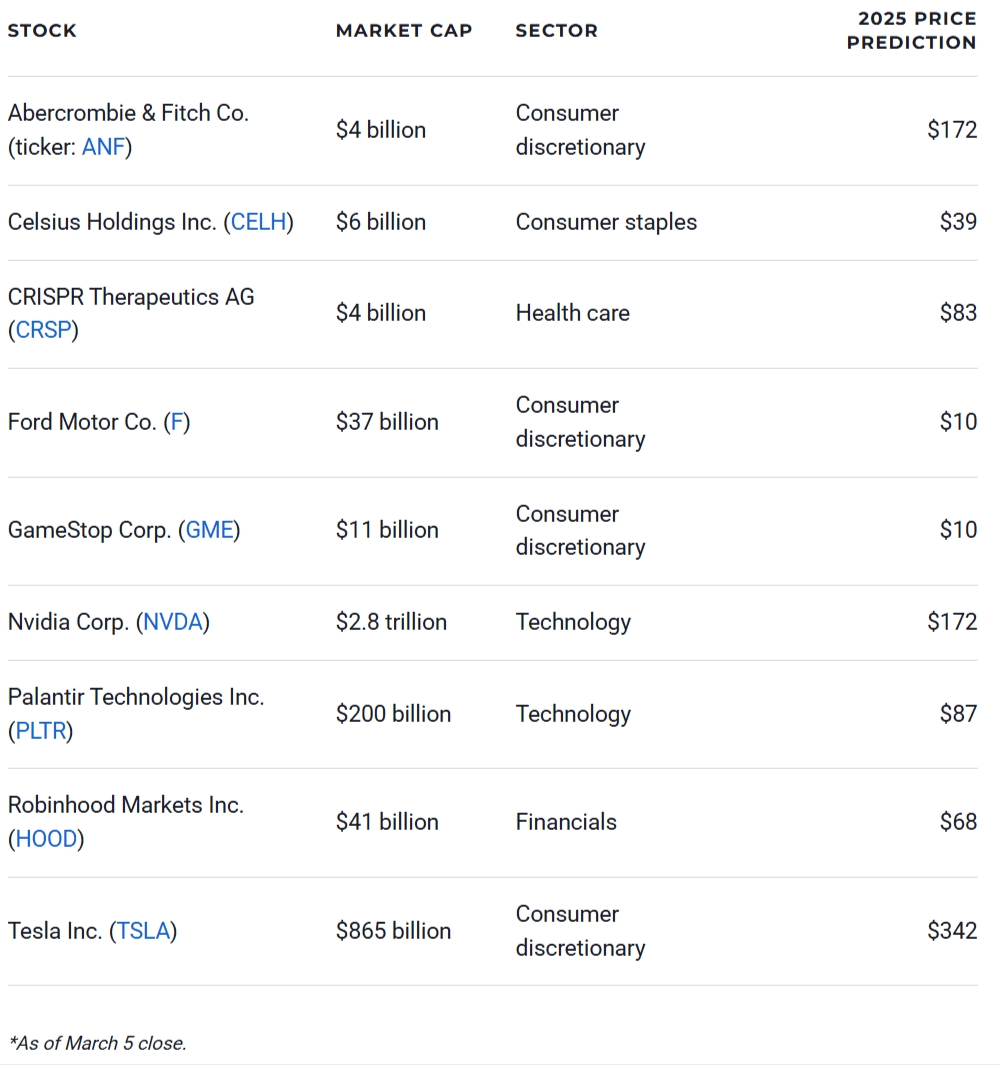Select the Consumer staples sector cell
1000x1065 pixels.
point(606,222)
